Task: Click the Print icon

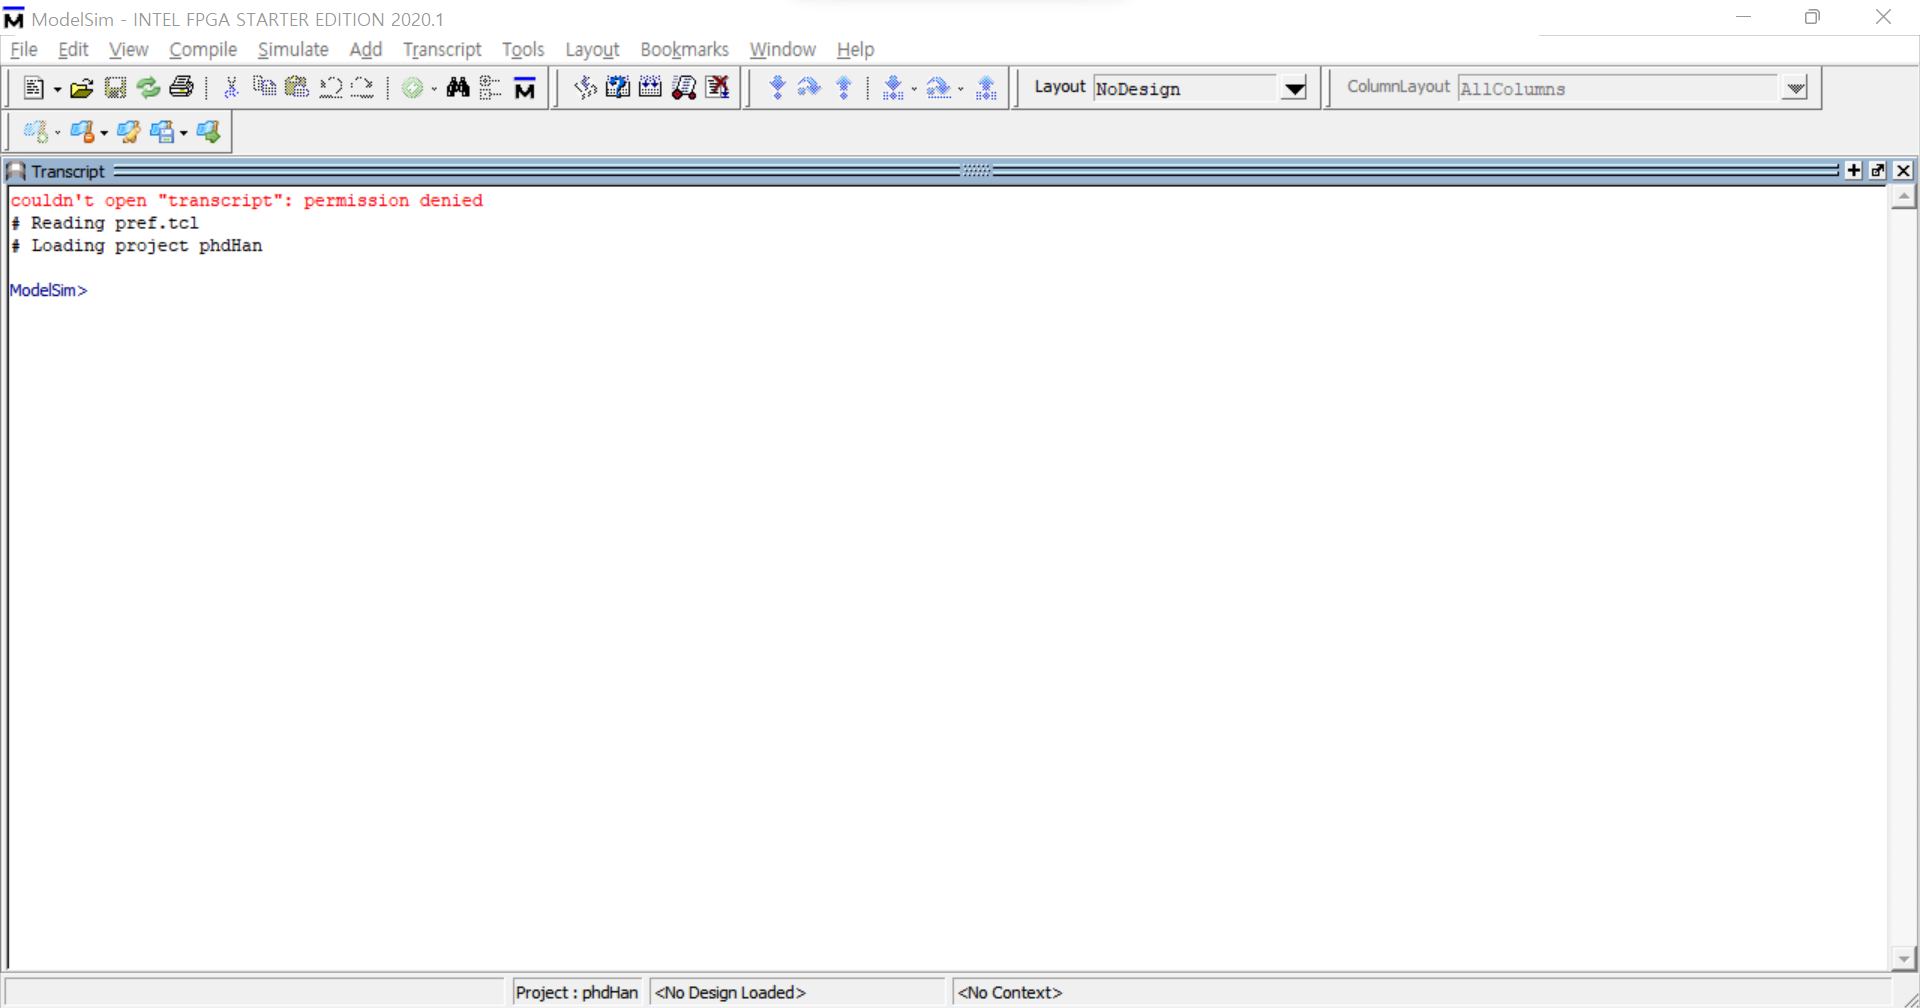Action: tap(181, 88)
